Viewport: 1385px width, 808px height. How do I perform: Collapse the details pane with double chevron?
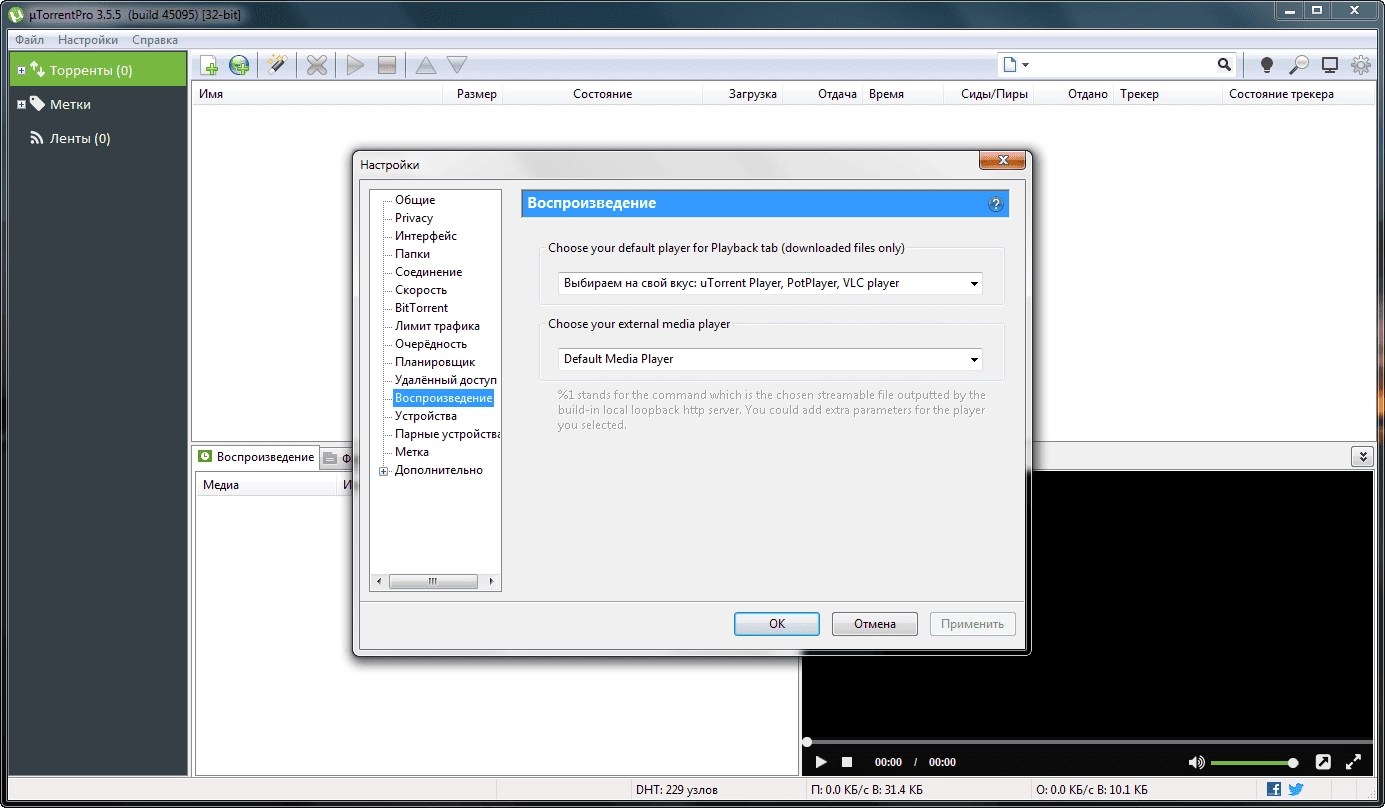pyautogui.click(x=1361, y=456)
